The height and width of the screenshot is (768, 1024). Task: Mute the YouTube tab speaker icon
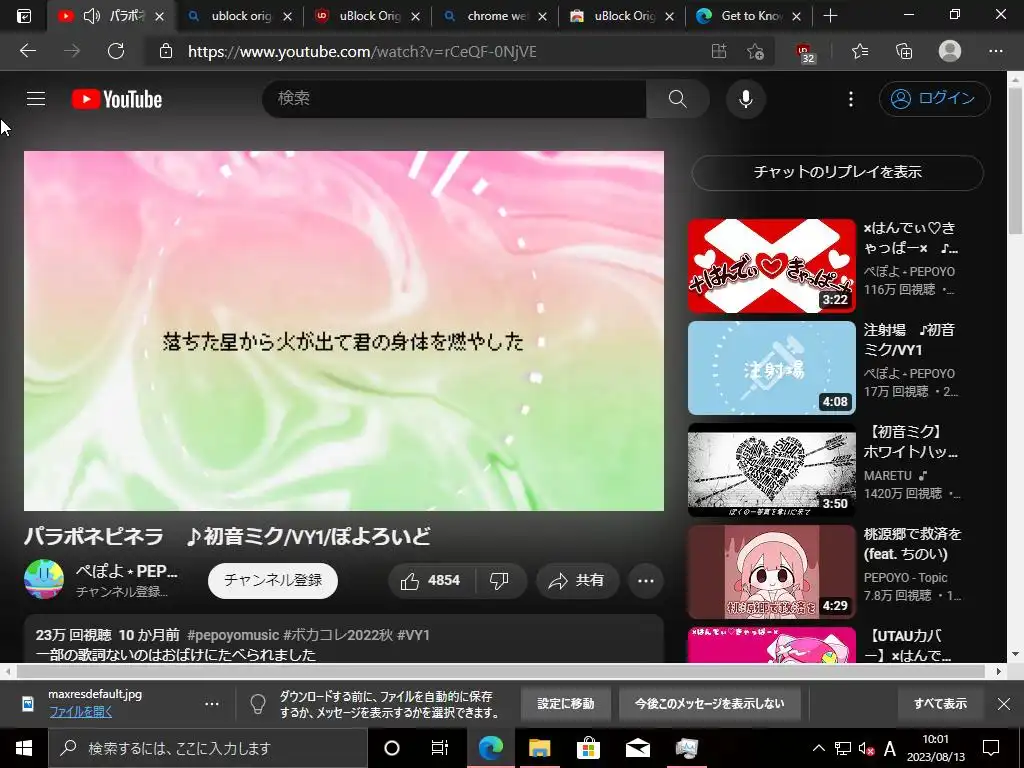(x=92, y=16)
